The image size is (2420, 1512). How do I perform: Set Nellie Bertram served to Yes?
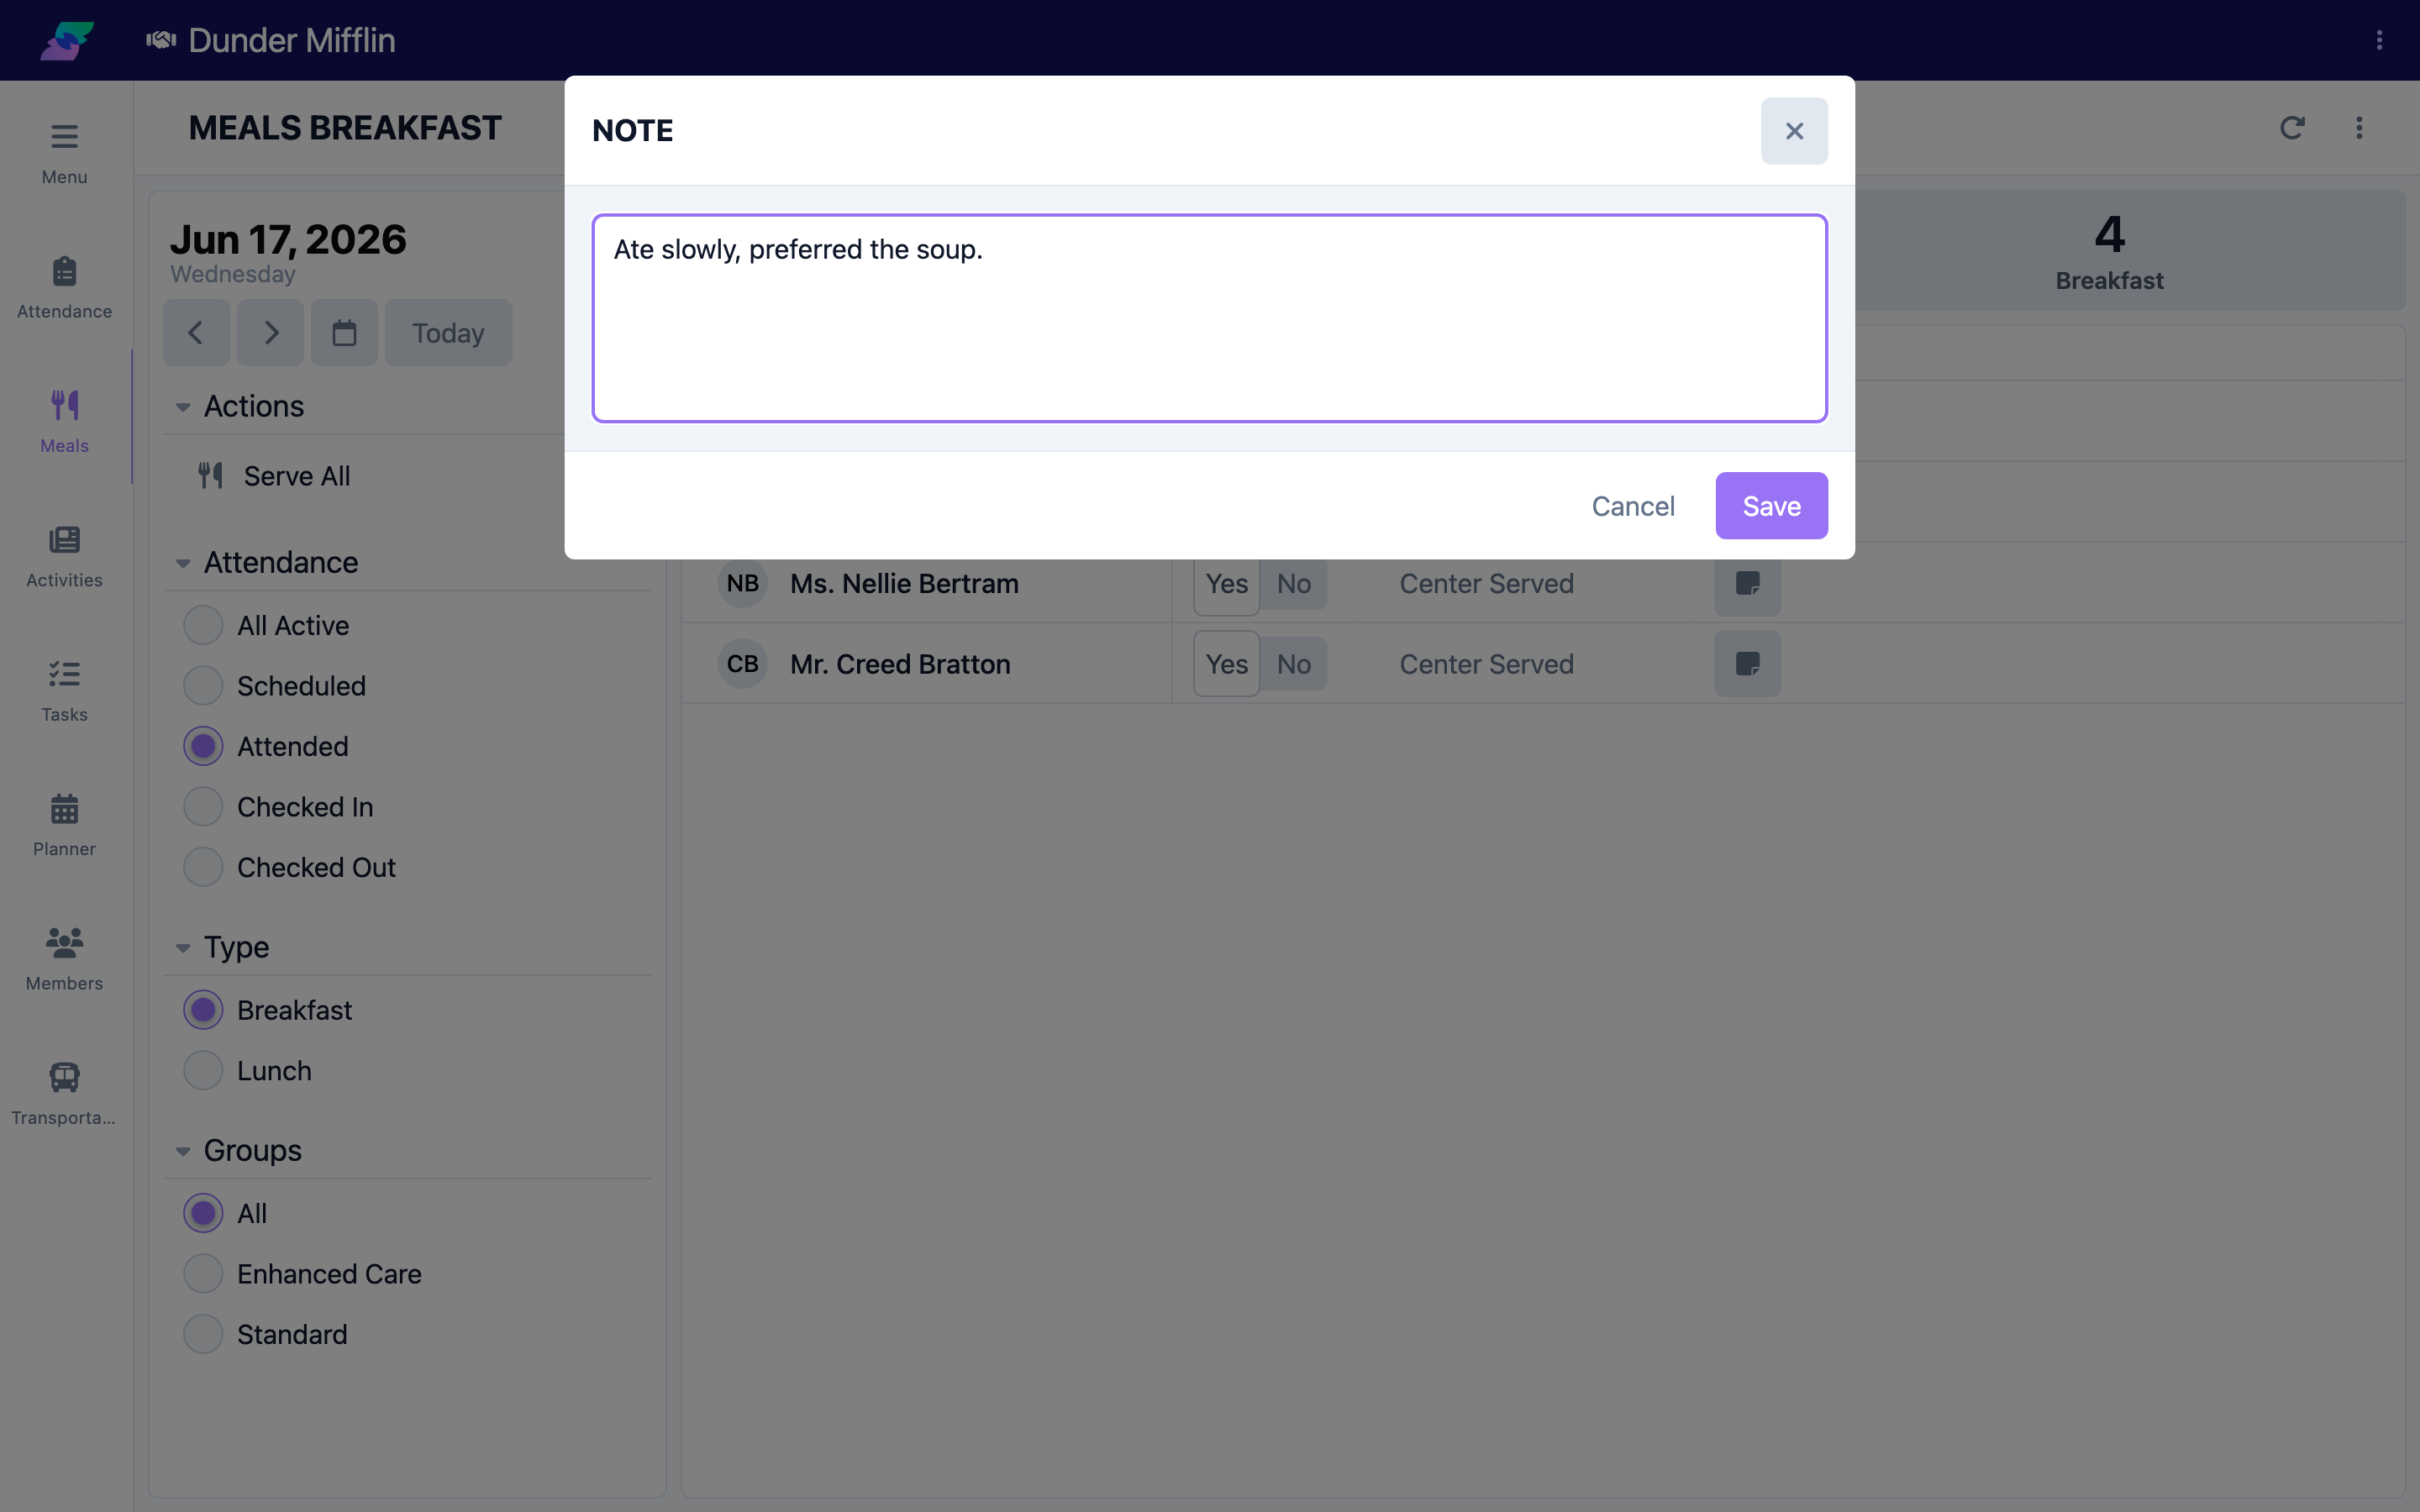pyautogui.click(x=1226, y=583)
